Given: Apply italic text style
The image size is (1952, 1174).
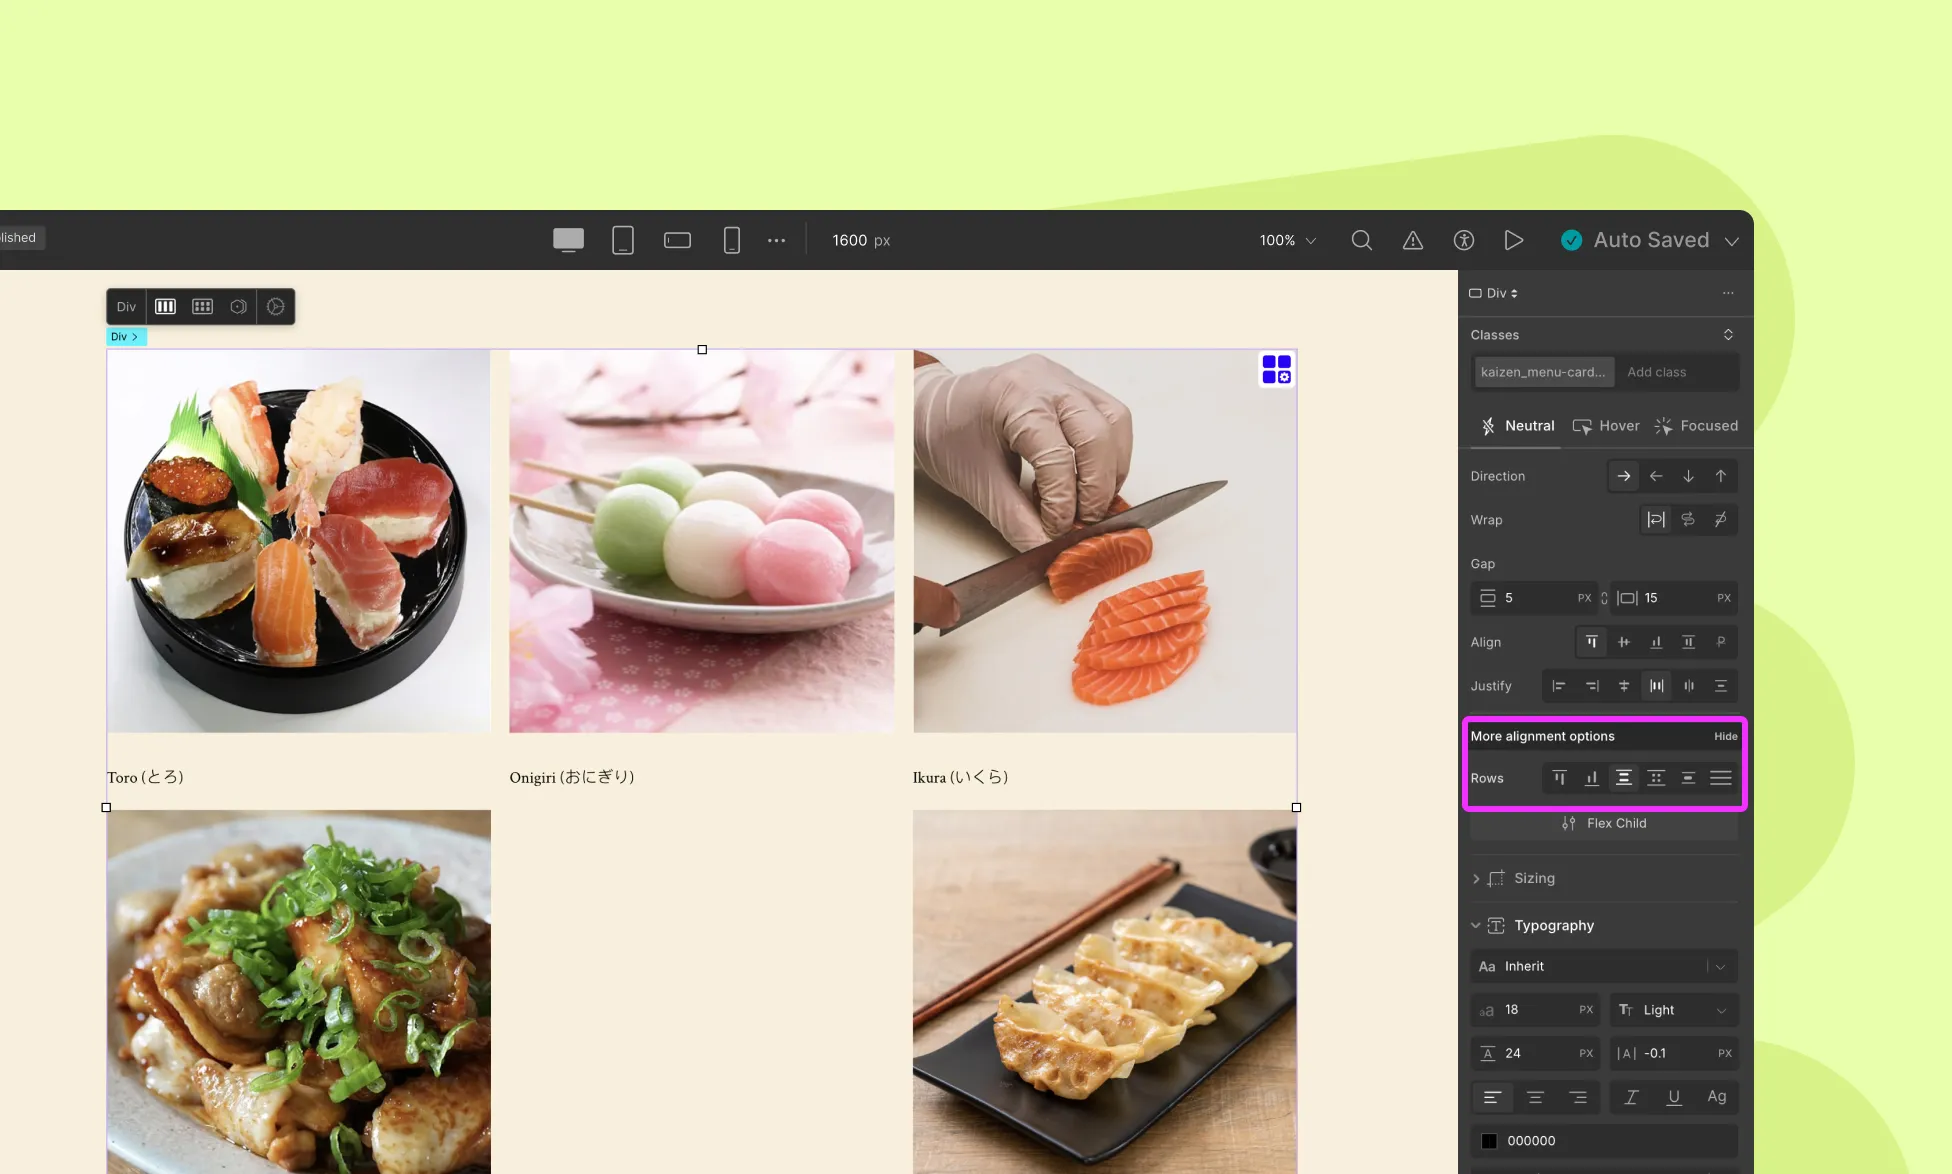Looking at the screenshot, I should click(x=1631, y=1097).
